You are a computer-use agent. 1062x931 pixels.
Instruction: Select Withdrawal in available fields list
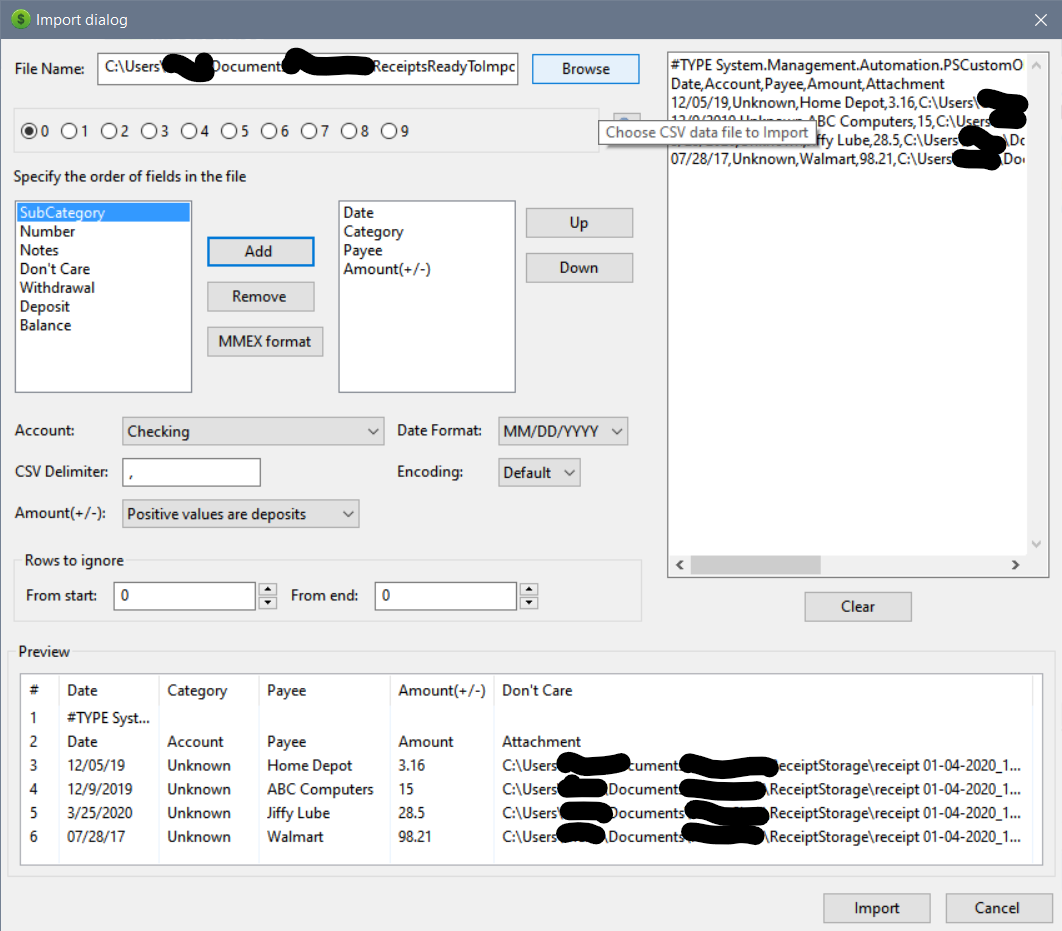point(103,288)
